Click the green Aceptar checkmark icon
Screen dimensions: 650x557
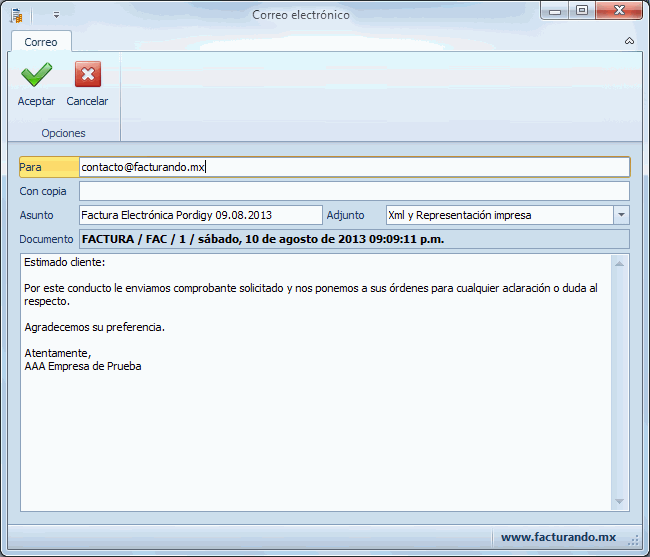point(36,75)
